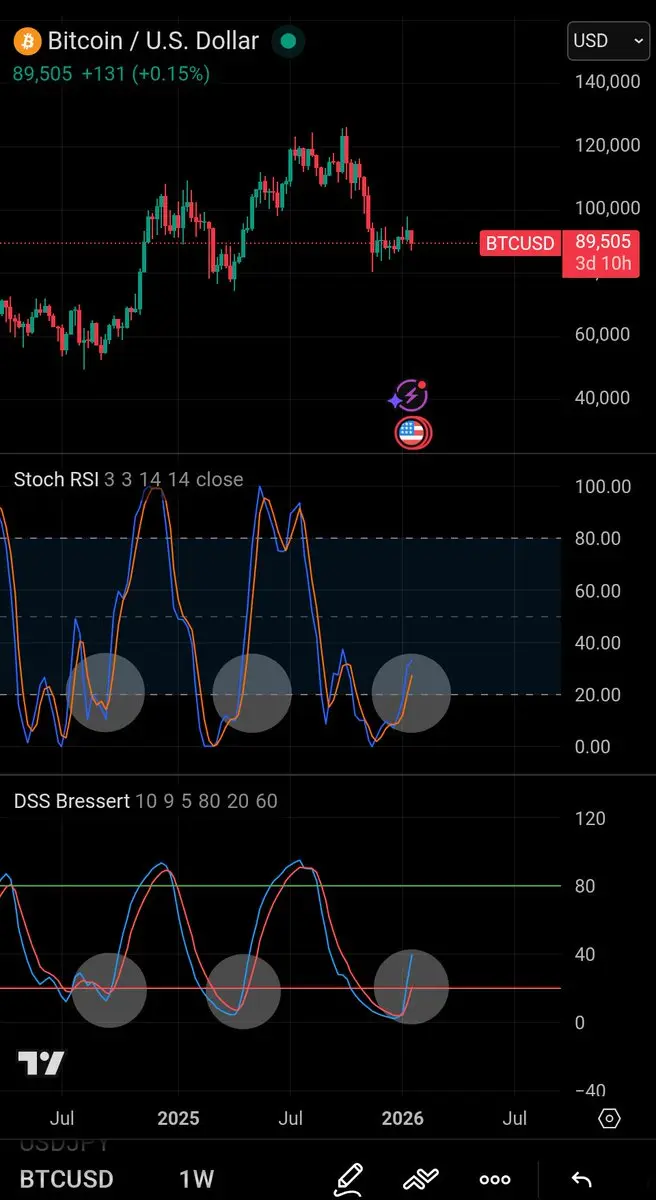Tap the +131 (+0.15%) price change text
The image size is (656, 1200).
(x=145, y=74)
